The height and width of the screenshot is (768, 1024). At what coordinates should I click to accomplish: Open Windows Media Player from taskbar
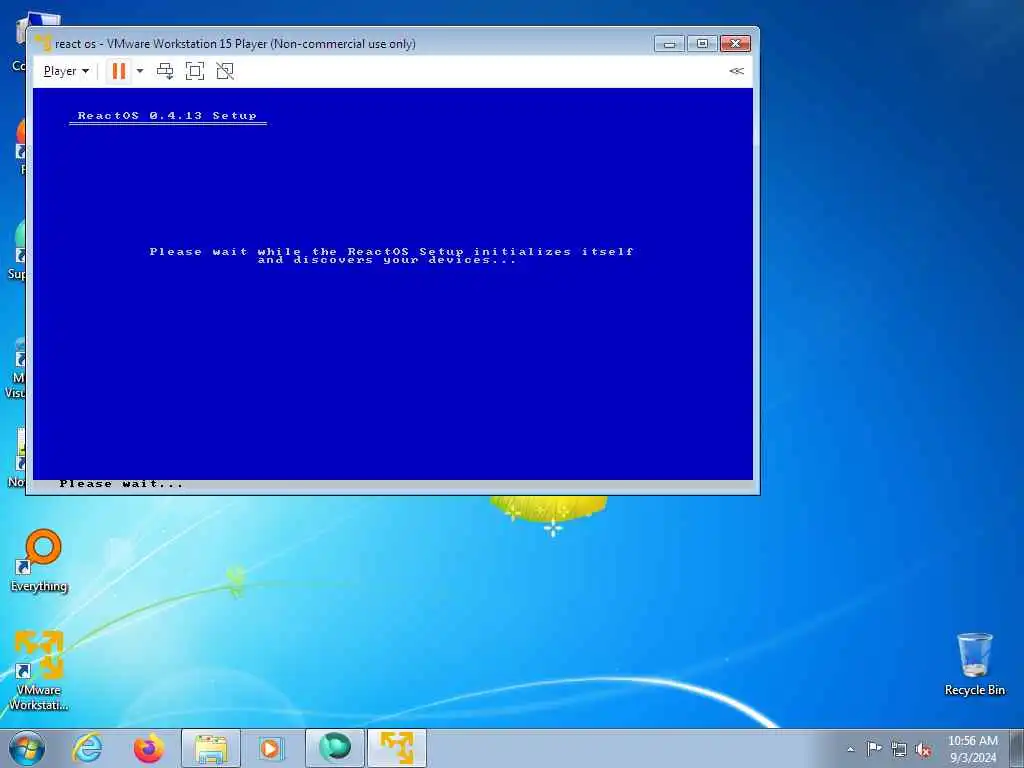[x=270, y=748]
